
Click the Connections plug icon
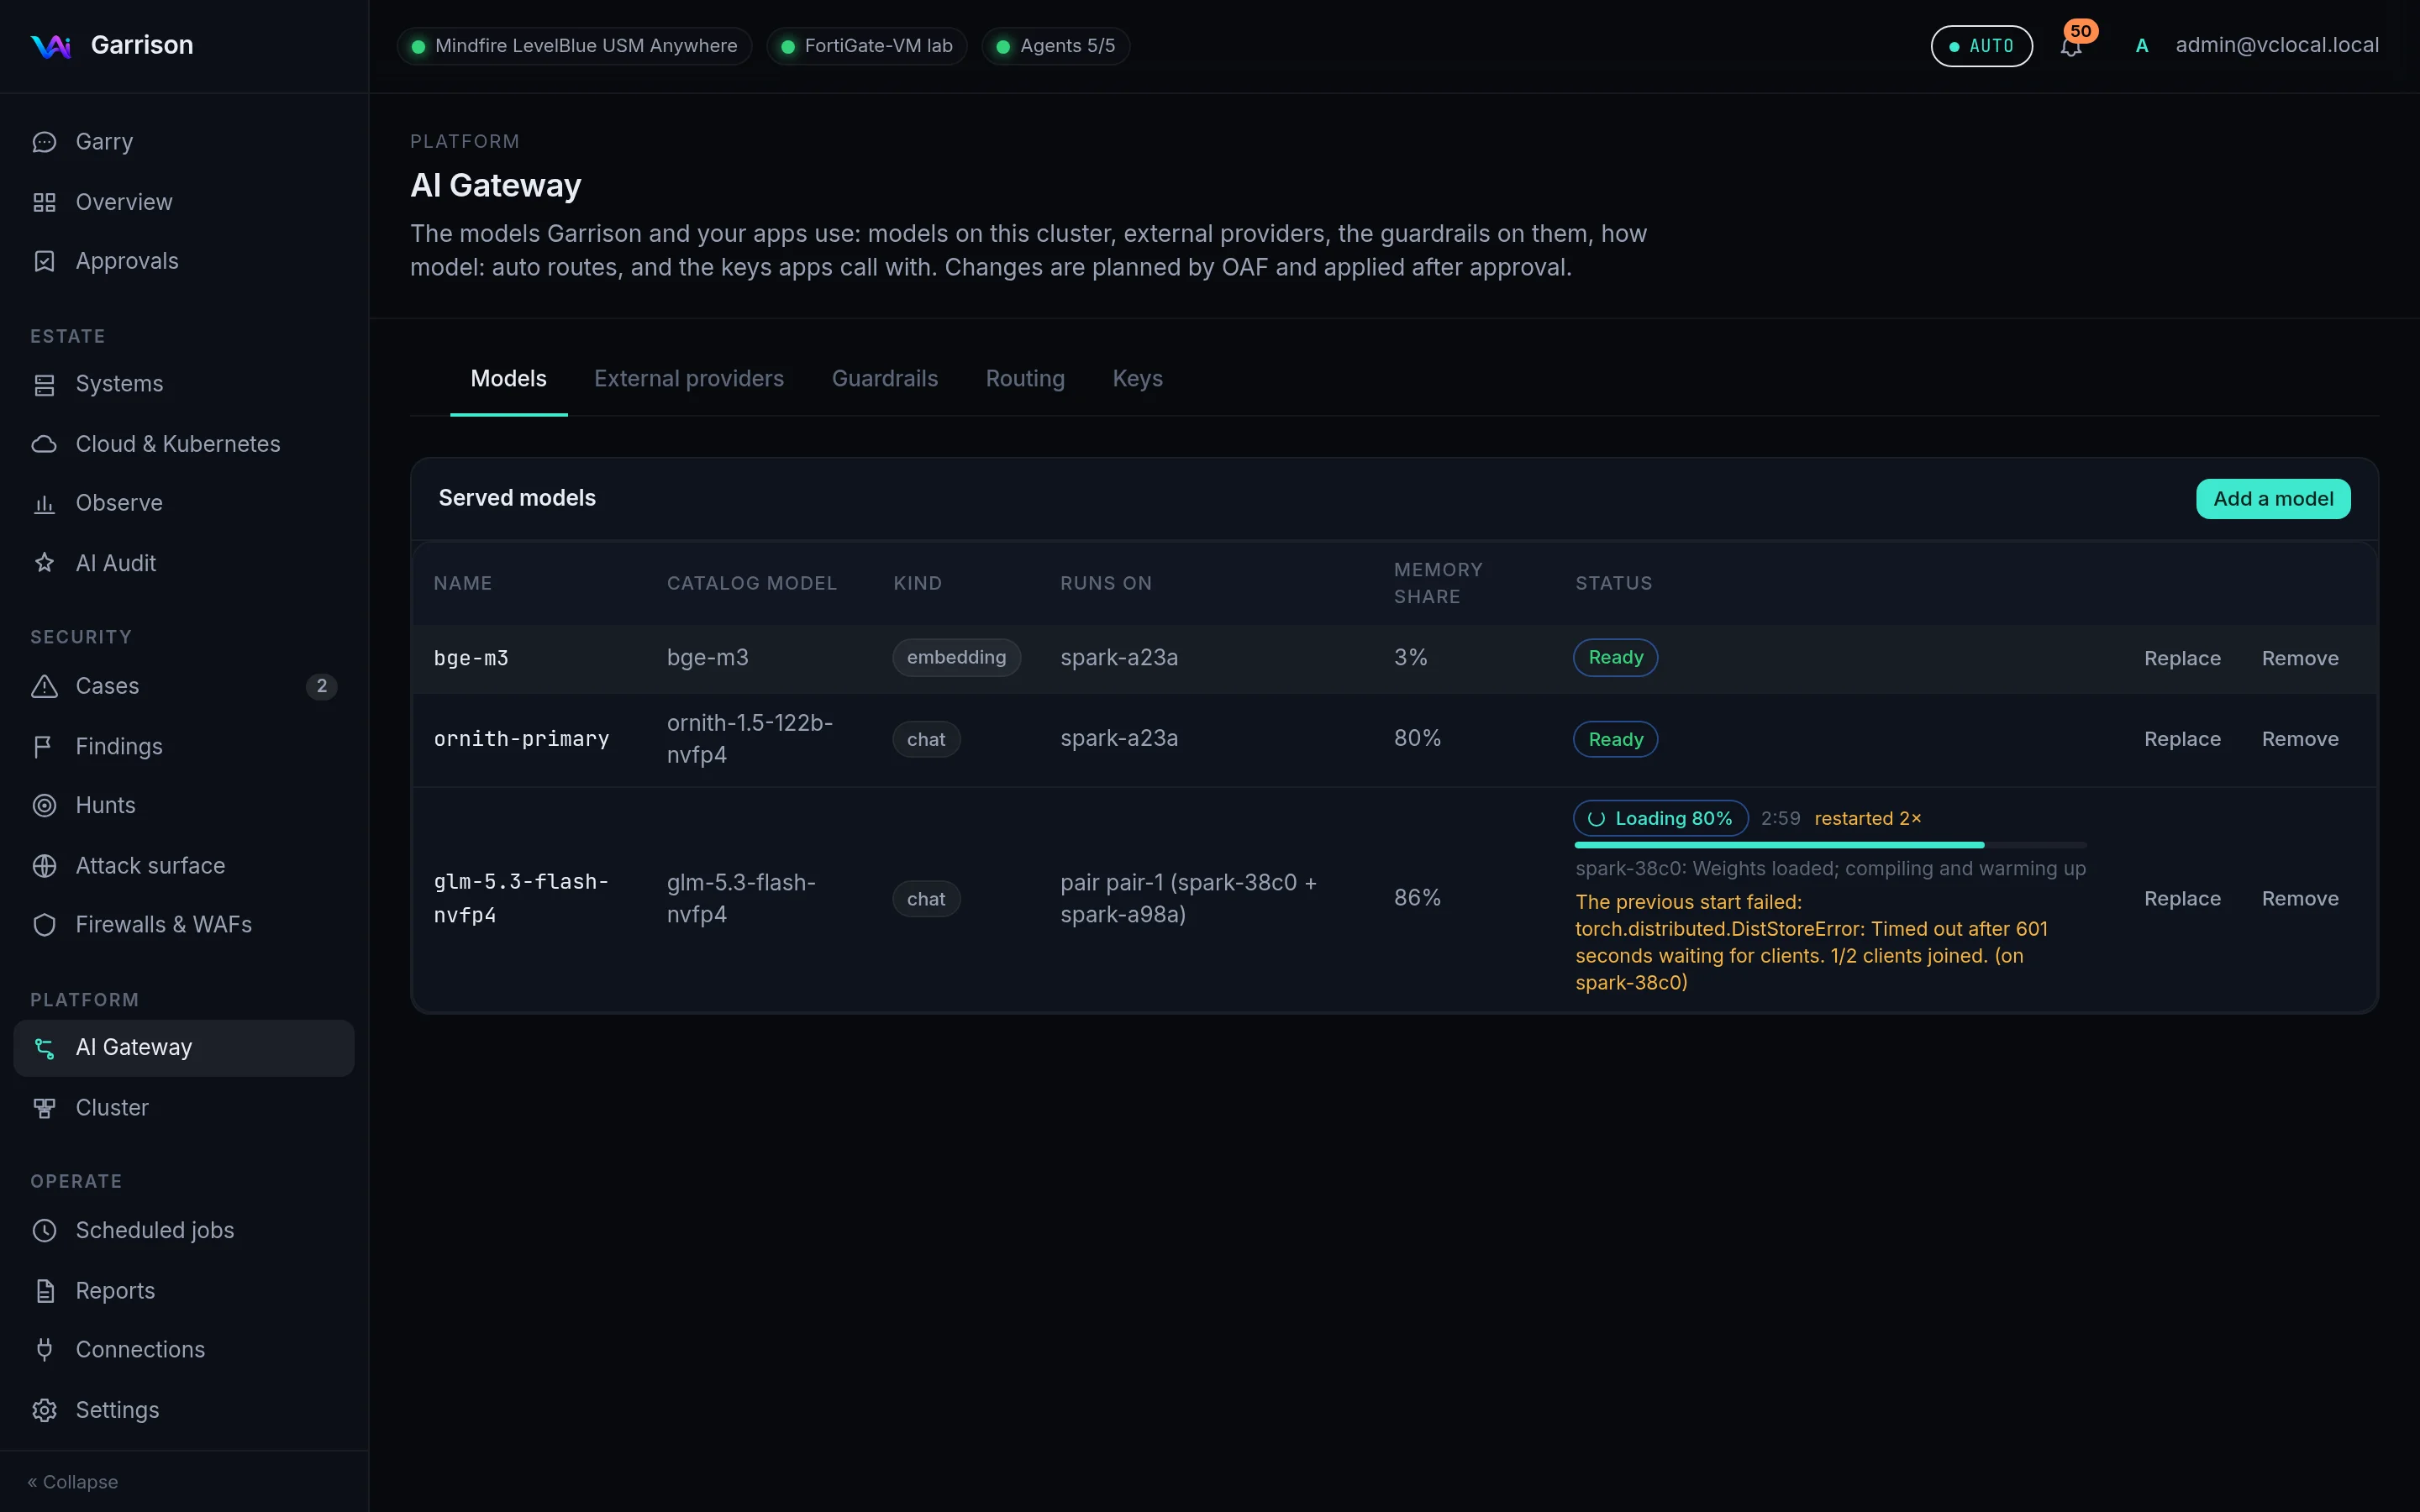click(44, 1350)
